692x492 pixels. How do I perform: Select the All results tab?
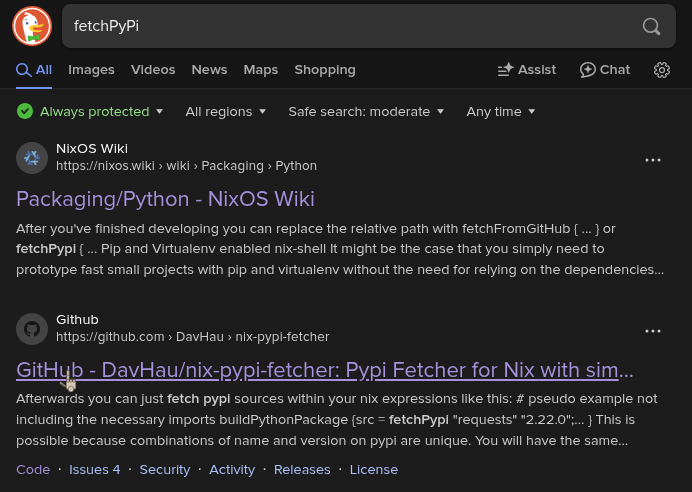[34, 70]
